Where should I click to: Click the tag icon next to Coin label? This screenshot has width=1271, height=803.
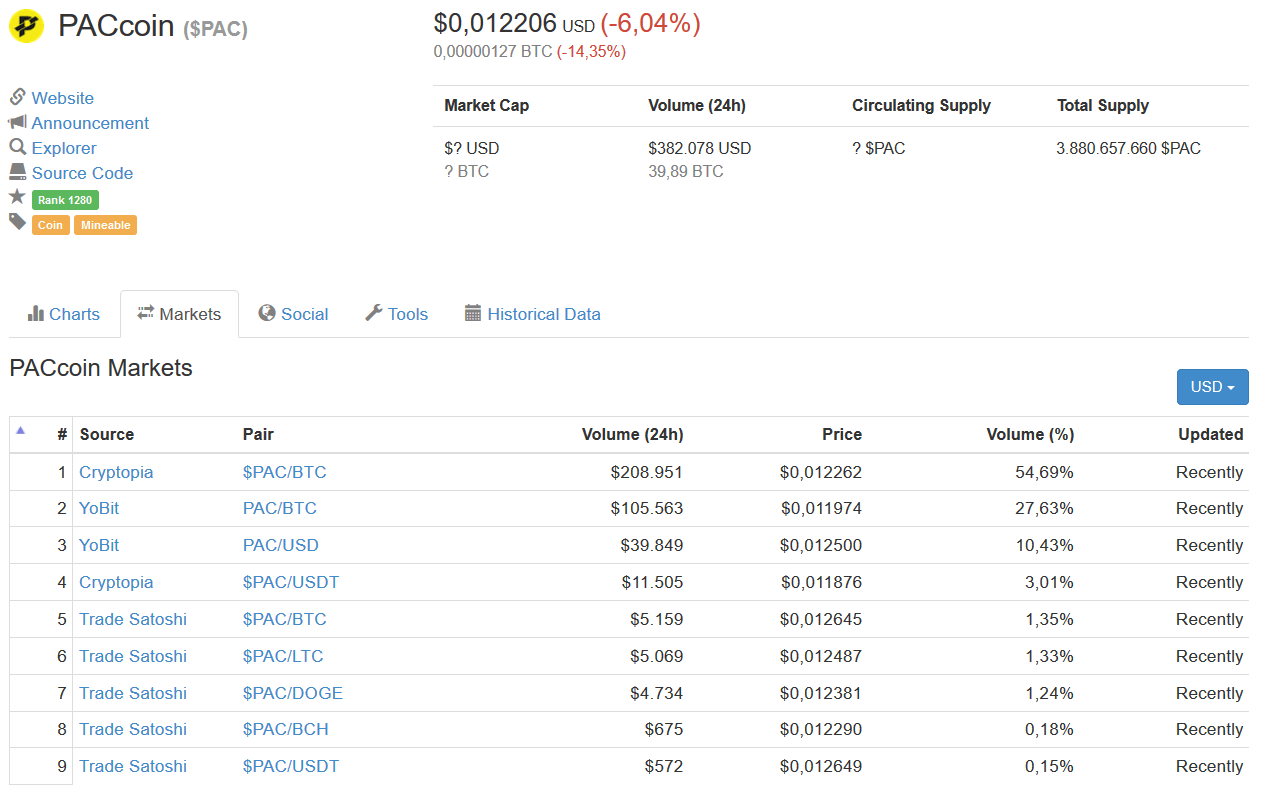click(x=17, y=222)
